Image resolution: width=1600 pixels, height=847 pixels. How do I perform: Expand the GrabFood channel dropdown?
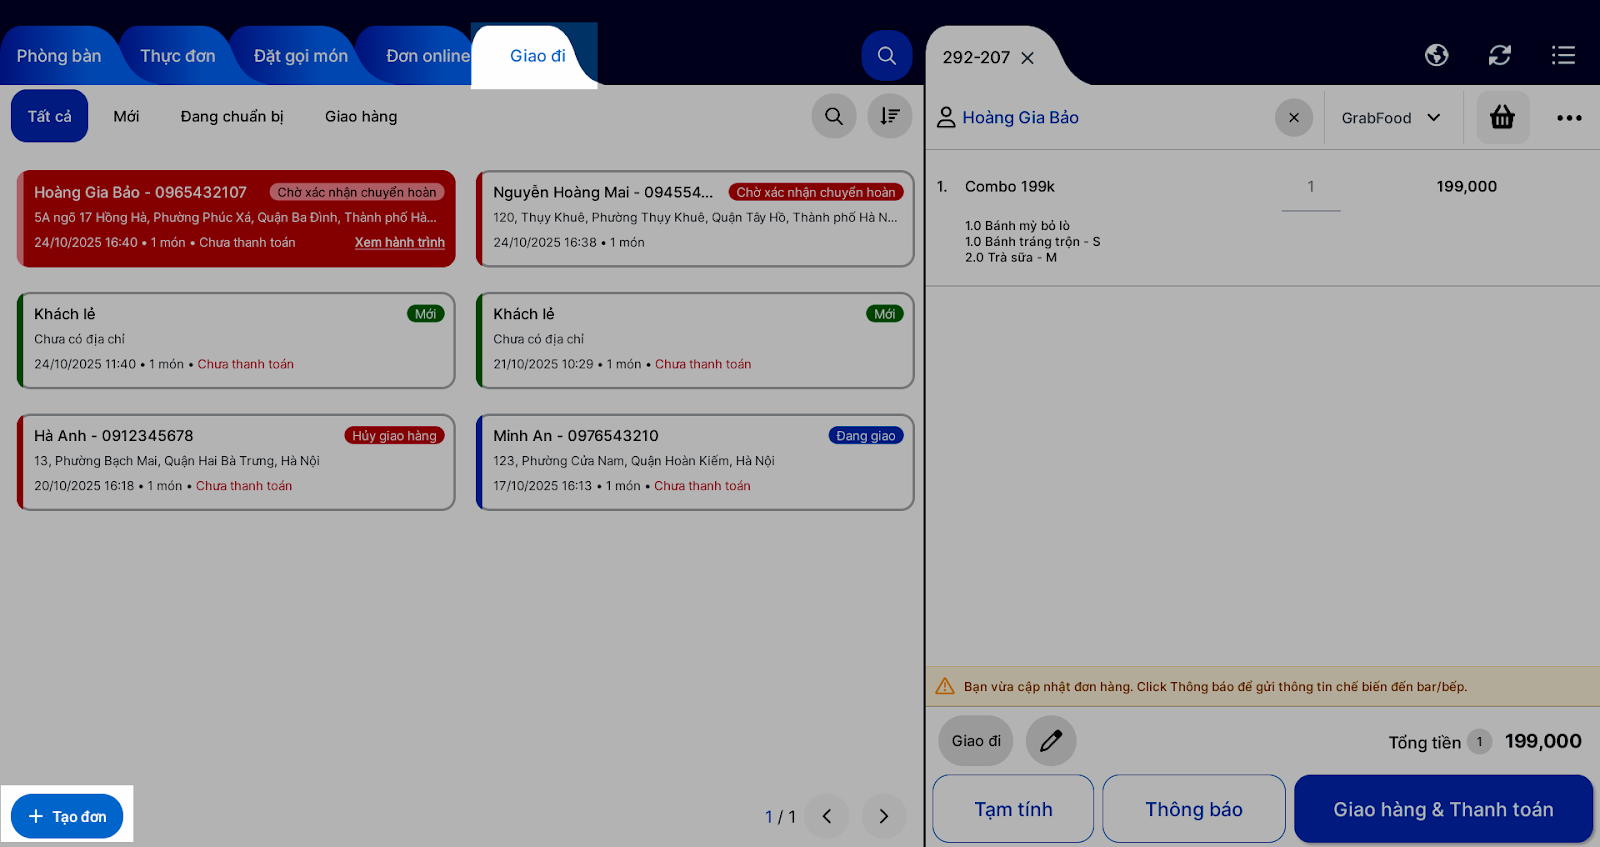point(1391,118)
